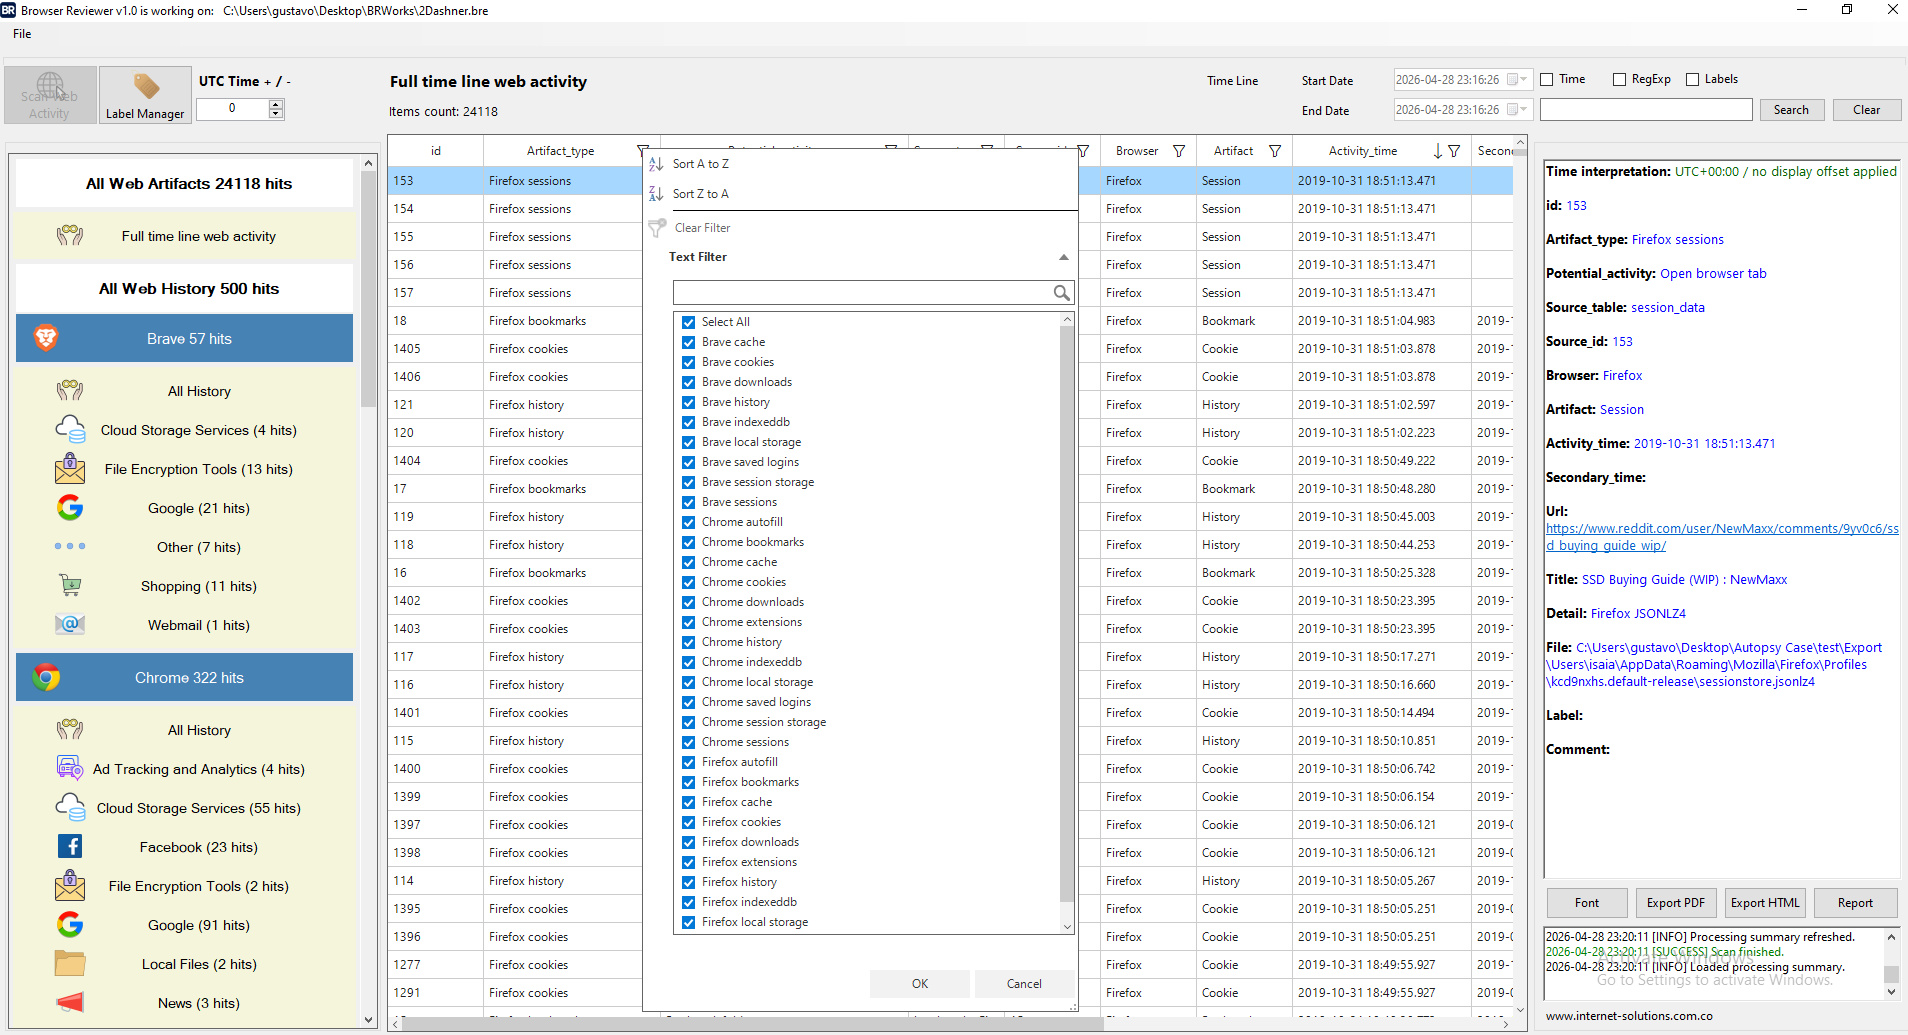Click the Chrome Cloud Storage (55 hits) icon
The image size is (1908, 1035).
click(70, 807)
